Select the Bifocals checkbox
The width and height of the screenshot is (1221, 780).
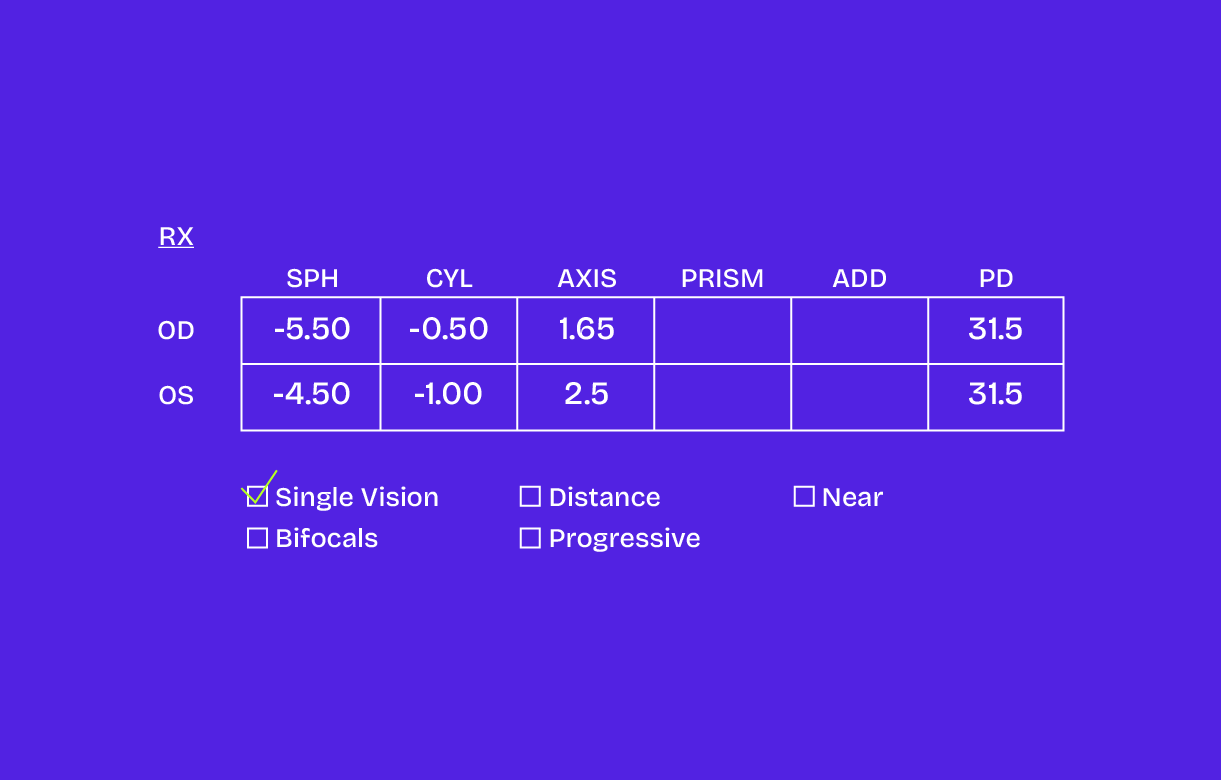point(257,538)
